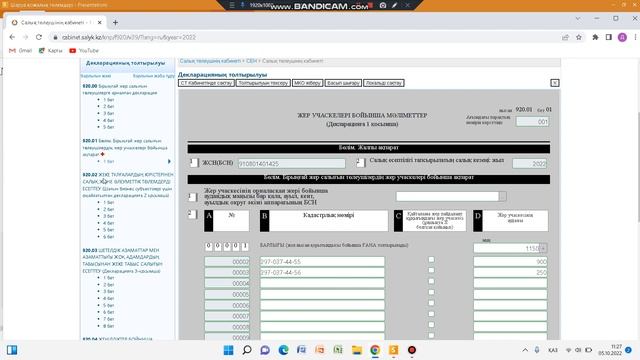Open page 1 бет under form 920.01
The height and width of the screenshot is (360, 640).
coord(109,162)
